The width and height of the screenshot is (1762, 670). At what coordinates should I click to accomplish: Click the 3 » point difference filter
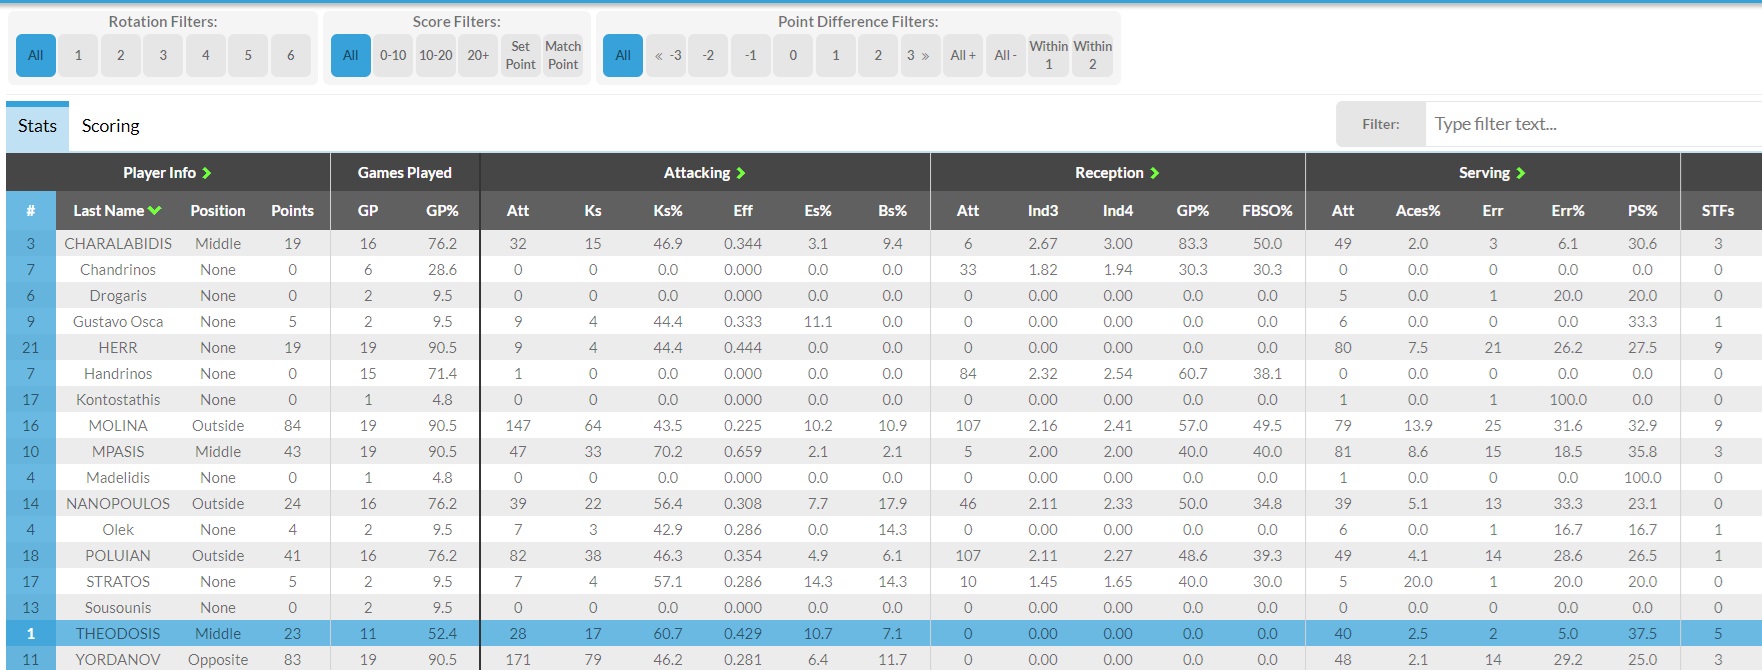[918, 55]
